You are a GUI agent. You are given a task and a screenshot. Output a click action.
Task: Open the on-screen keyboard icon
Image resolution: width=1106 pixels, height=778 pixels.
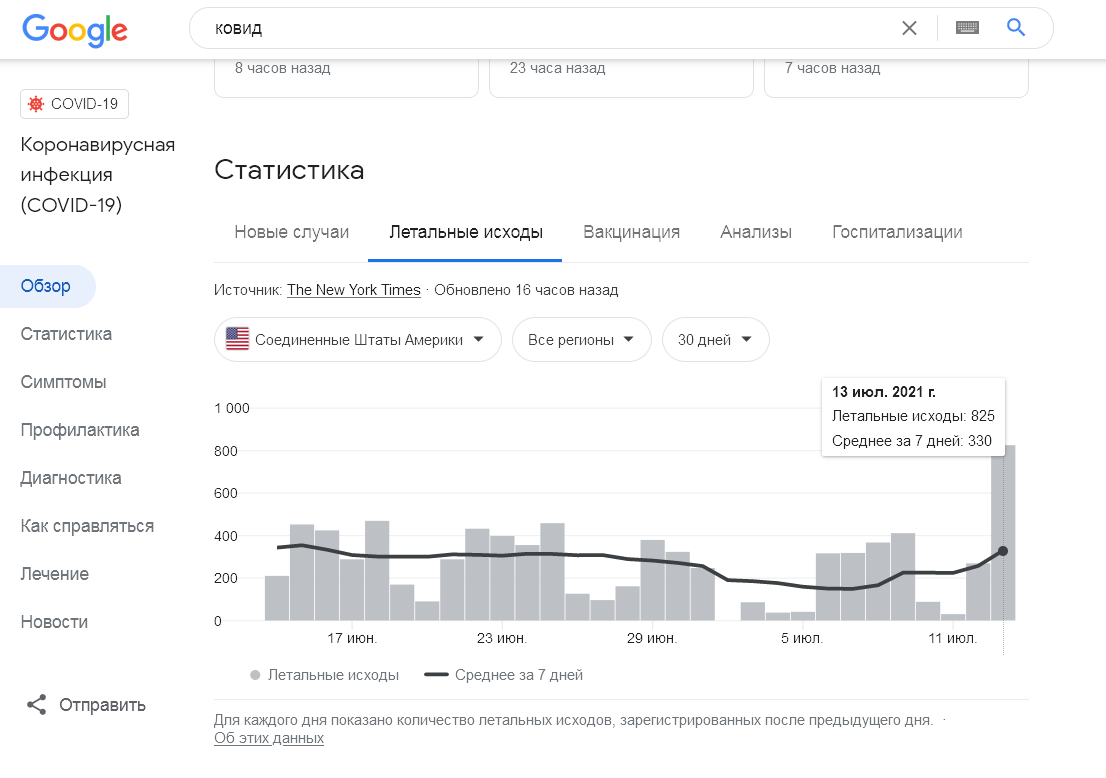coord(966,28)
